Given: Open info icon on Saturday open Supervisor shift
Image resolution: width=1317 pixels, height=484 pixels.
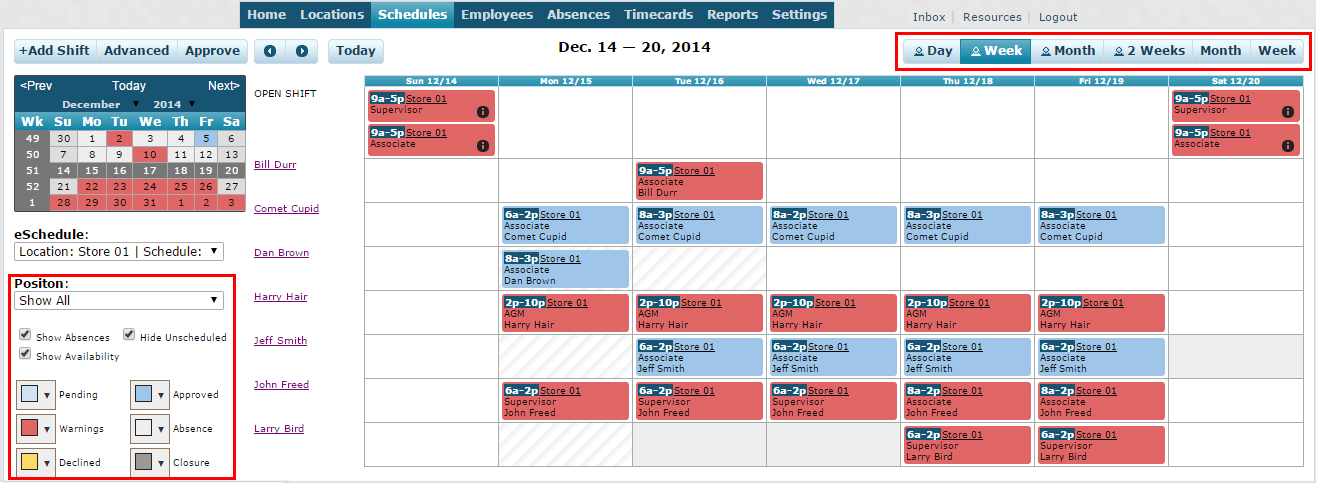Looking at the screenshot, I should (1286, 112).
